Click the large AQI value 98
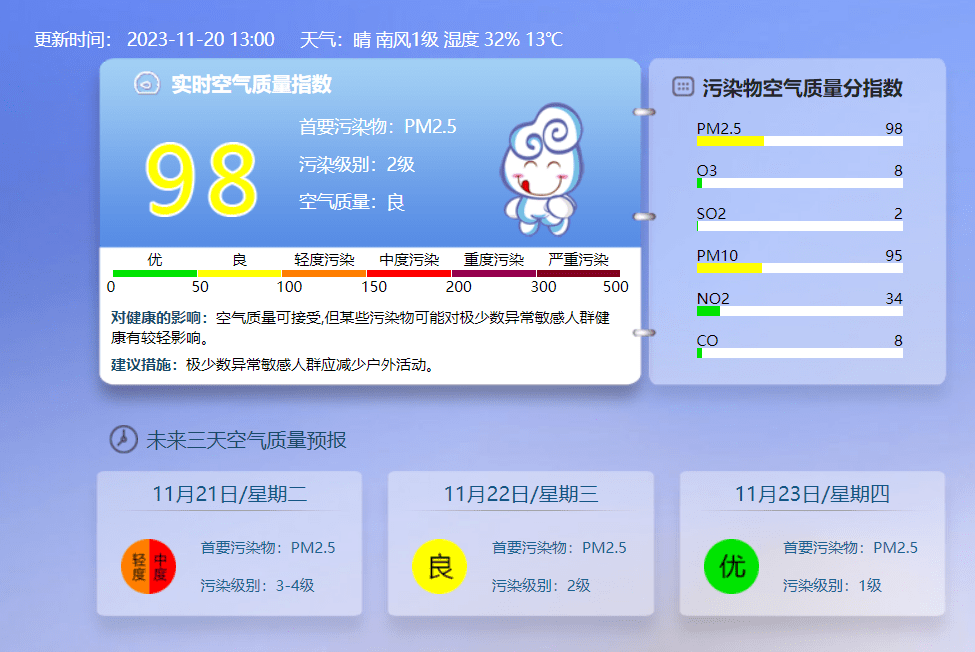Image resolution: width=975 pixels, height=652 pixels. [x=201, y=179]
